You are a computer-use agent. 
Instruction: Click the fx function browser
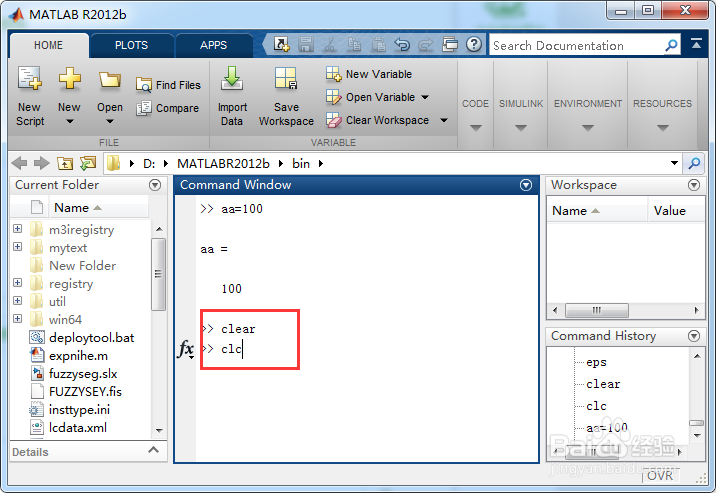point(186,349)
